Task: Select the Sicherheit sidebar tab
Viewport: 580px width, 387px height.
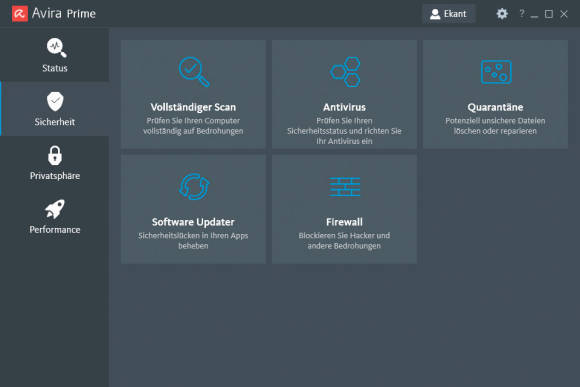Action: pos(55,109)
